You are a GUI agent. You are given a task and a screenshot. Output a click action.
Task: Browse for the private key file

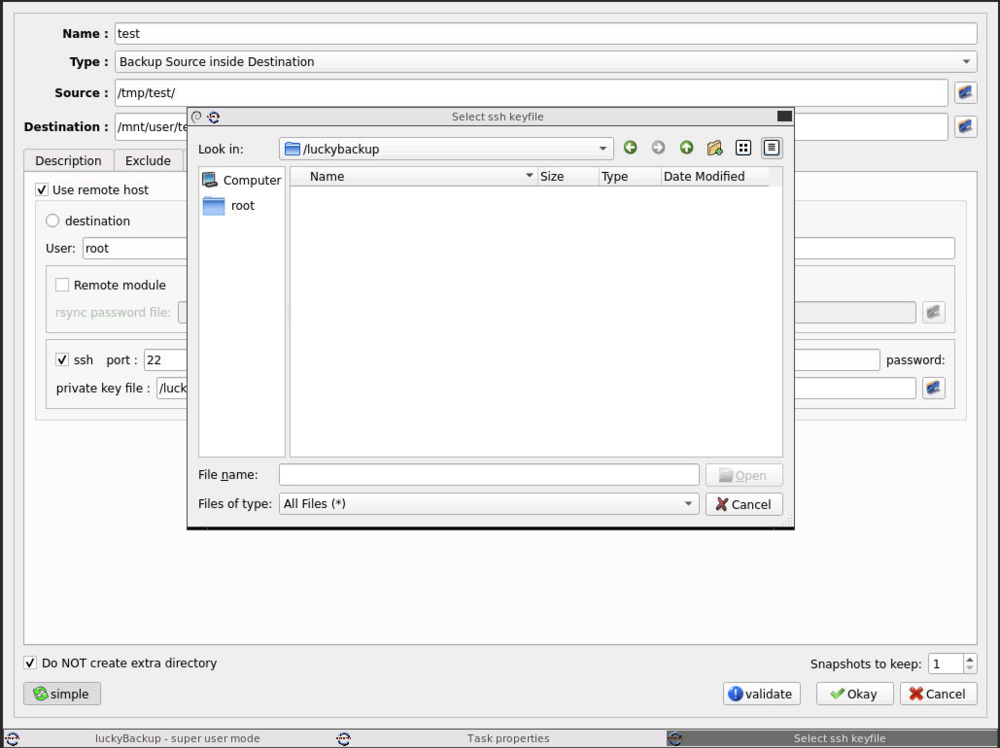[x=933, y=388]
